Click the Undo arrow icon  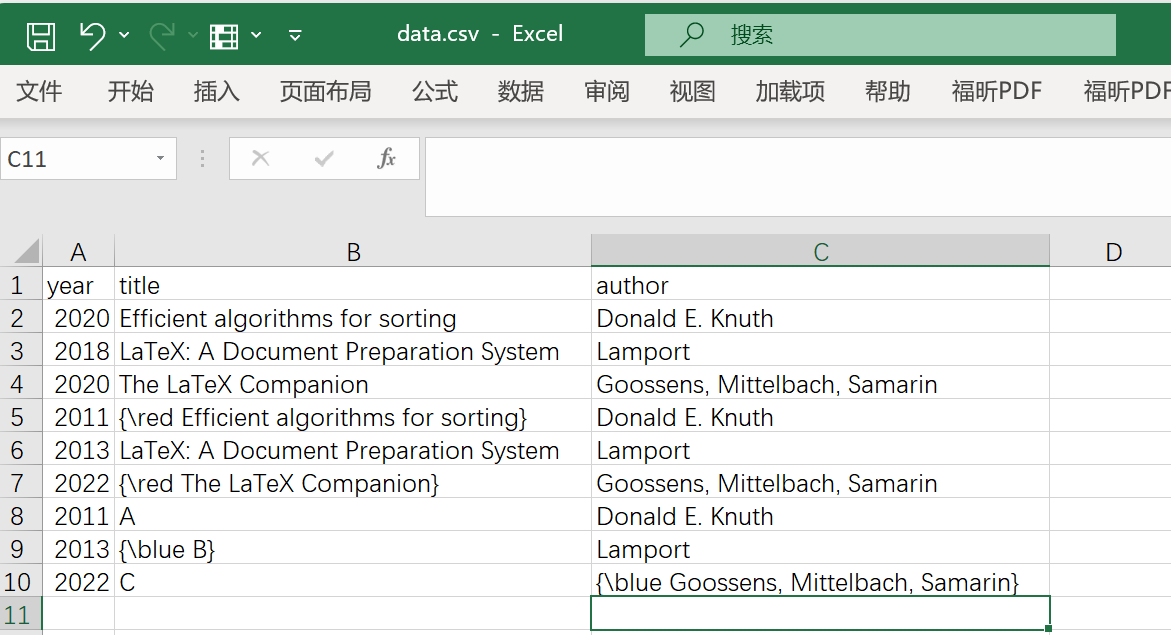click(93, 35)
